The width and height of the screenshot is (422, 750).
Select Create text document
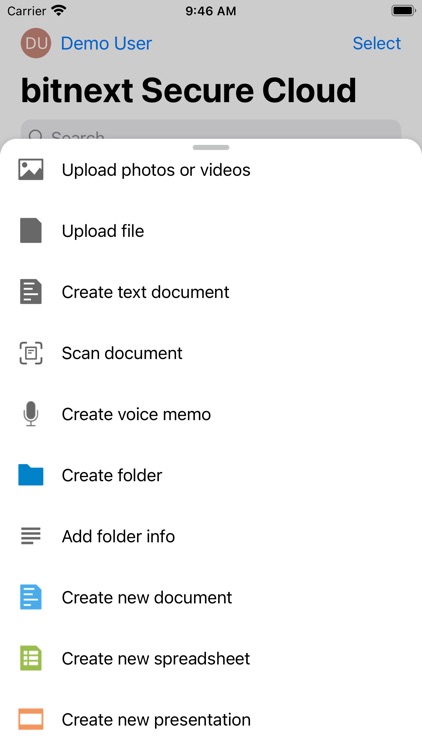coord(145,292)
